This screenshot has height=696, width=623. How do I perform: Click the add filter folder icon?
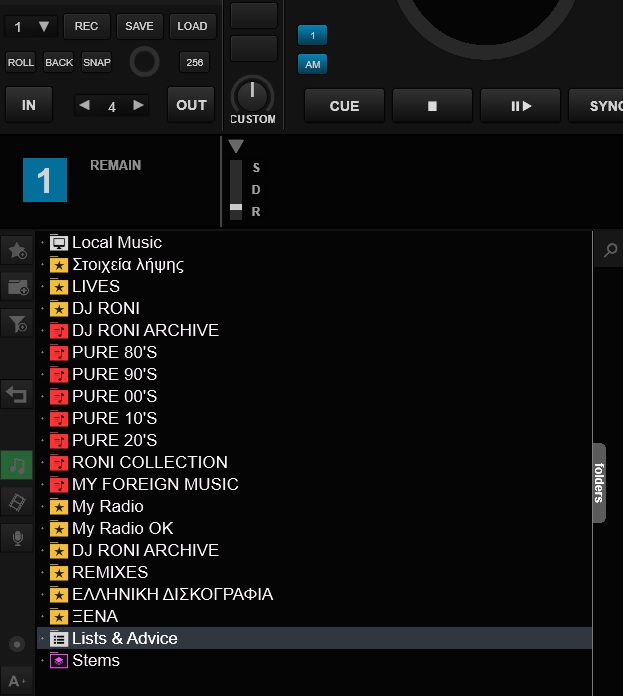17,323
